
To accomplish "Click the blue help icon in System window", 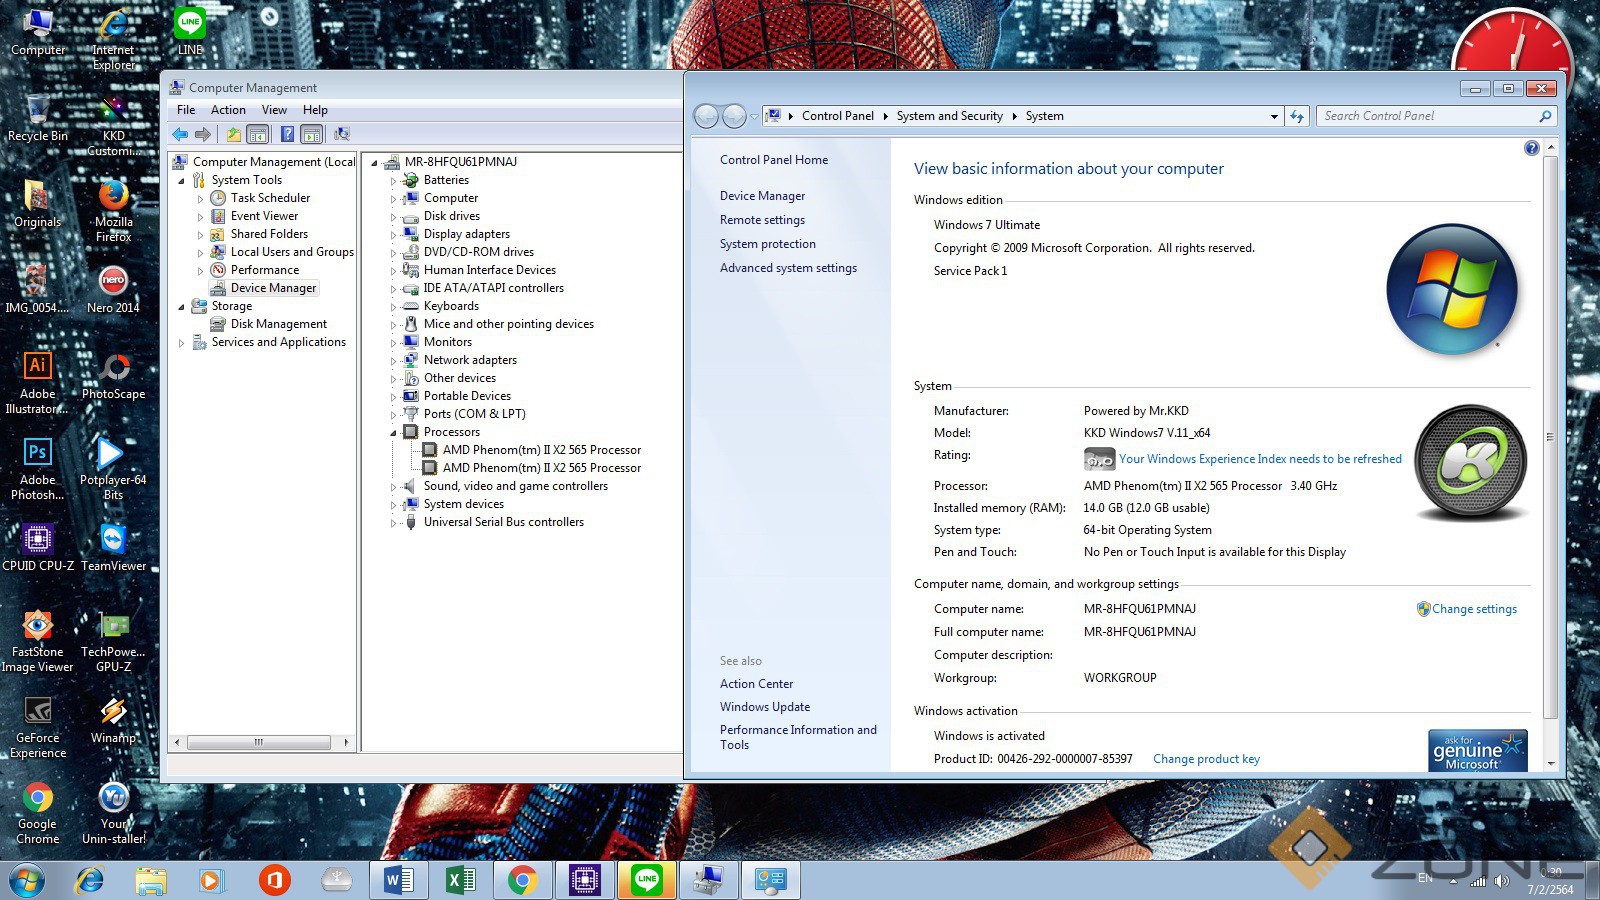I will [1531, 148].
